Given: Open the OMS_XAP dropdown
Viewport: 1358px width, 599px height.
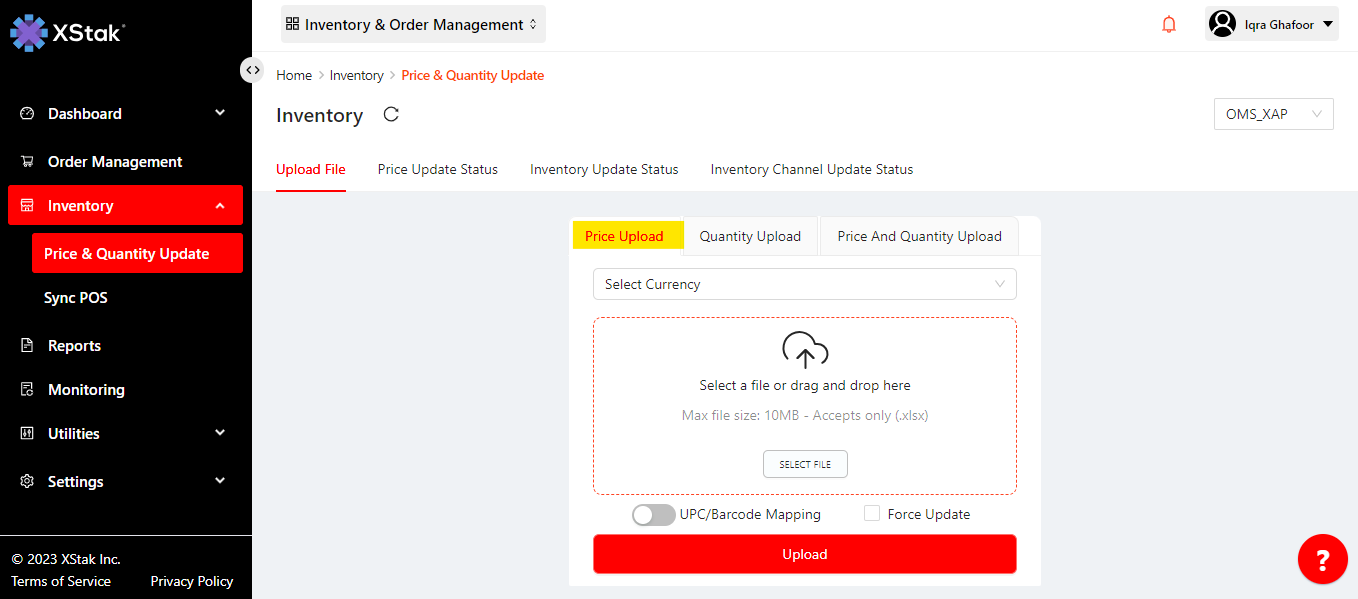Looking at the screenshot, I should (1272, 114).
